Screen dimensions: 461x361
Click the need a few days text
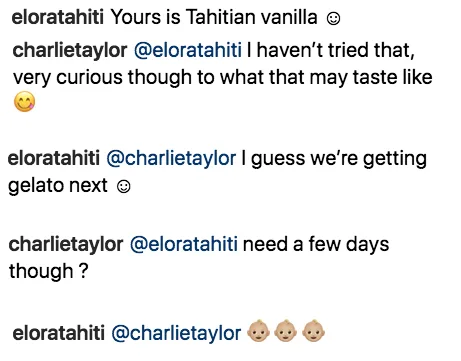[316, 244]
